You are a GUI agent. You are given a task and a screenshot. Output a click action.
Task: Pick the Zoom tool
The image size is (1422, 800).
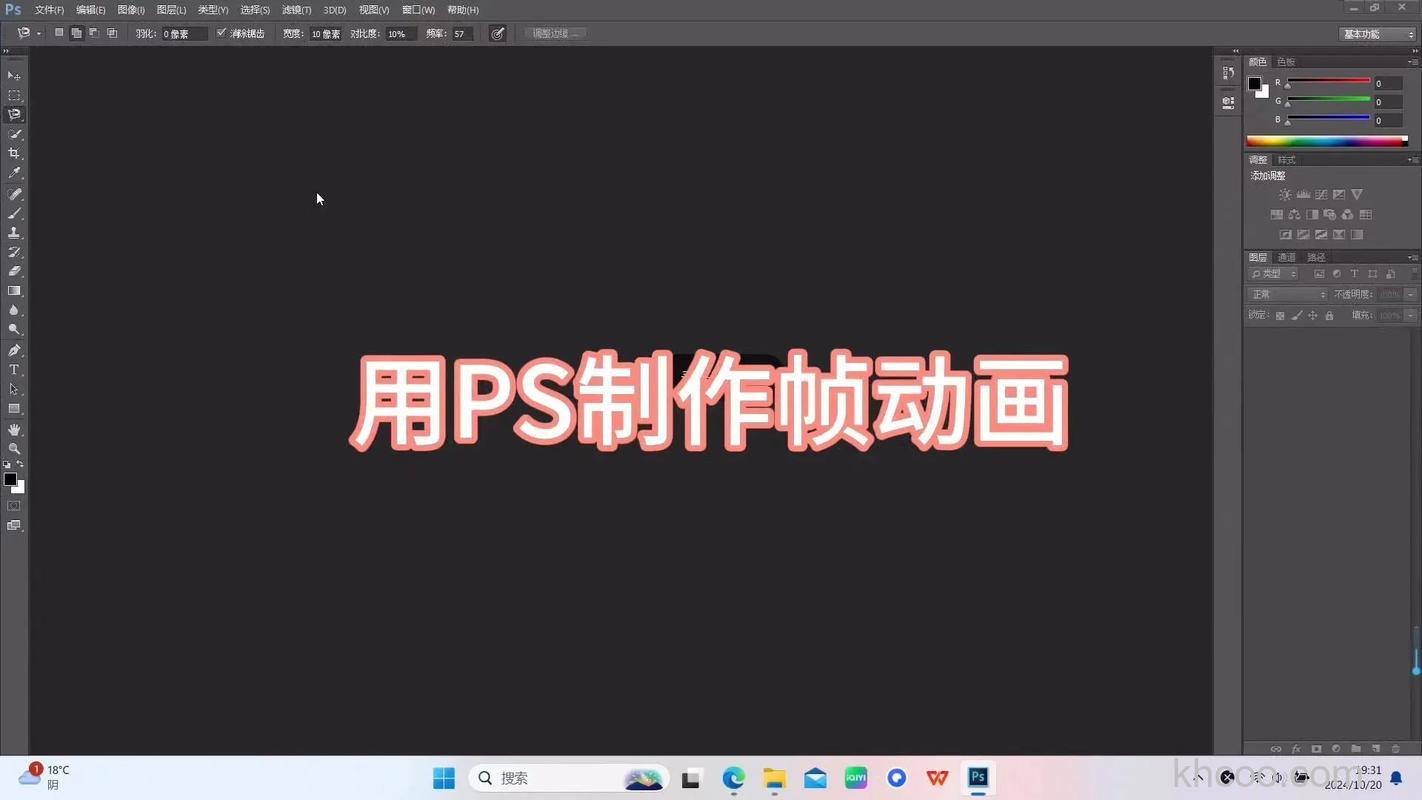tap(14, 448)
